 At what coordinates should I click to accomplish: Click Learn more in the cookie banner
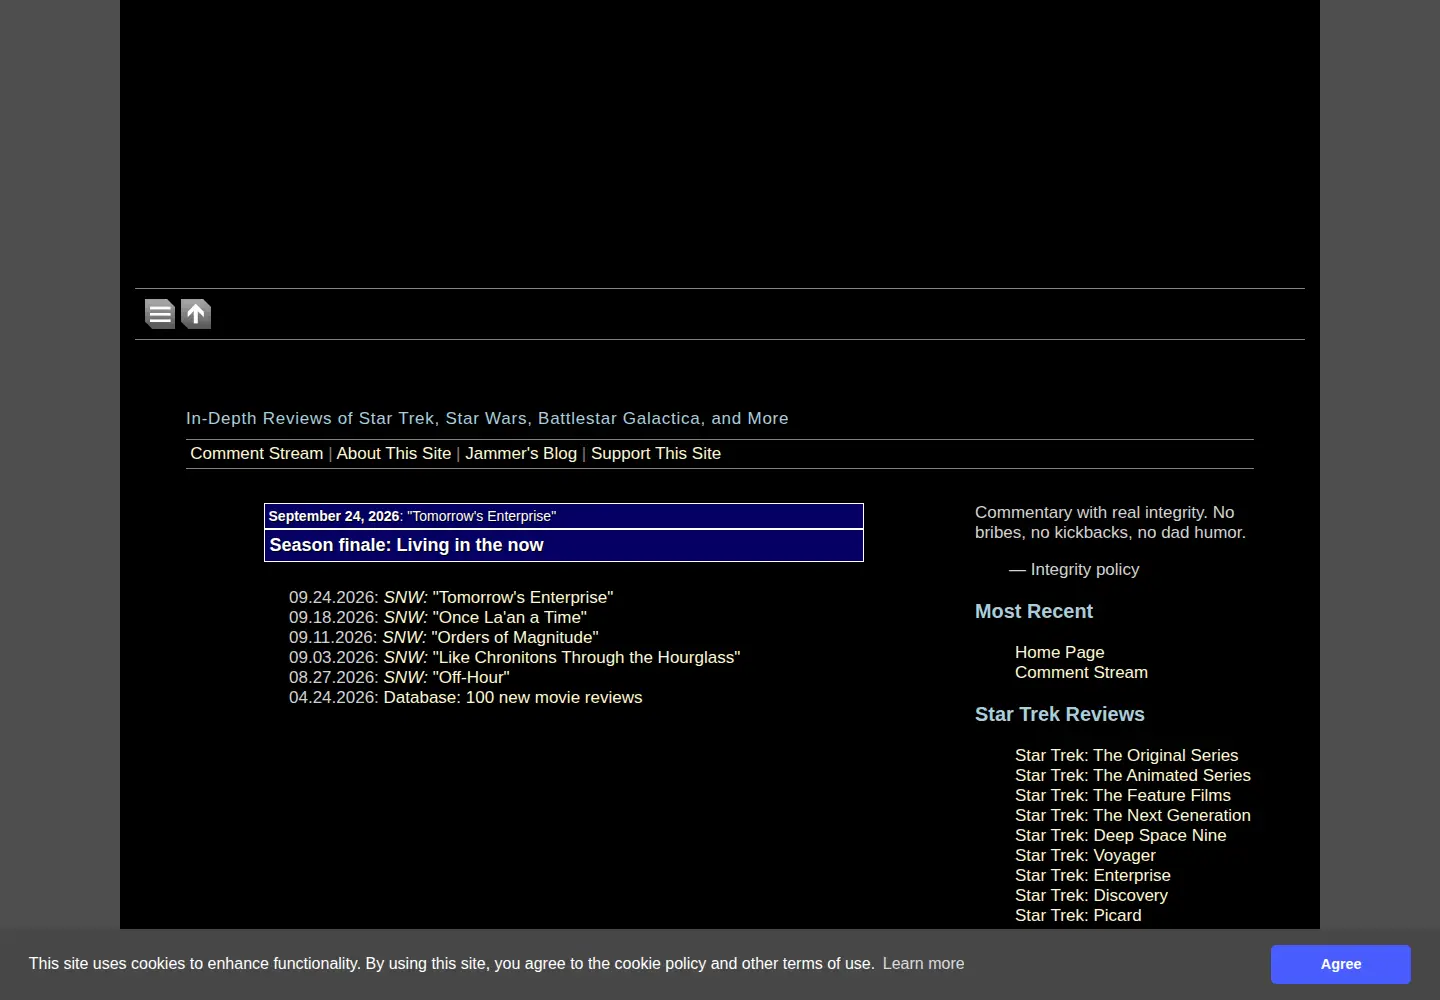pos(923,963)
